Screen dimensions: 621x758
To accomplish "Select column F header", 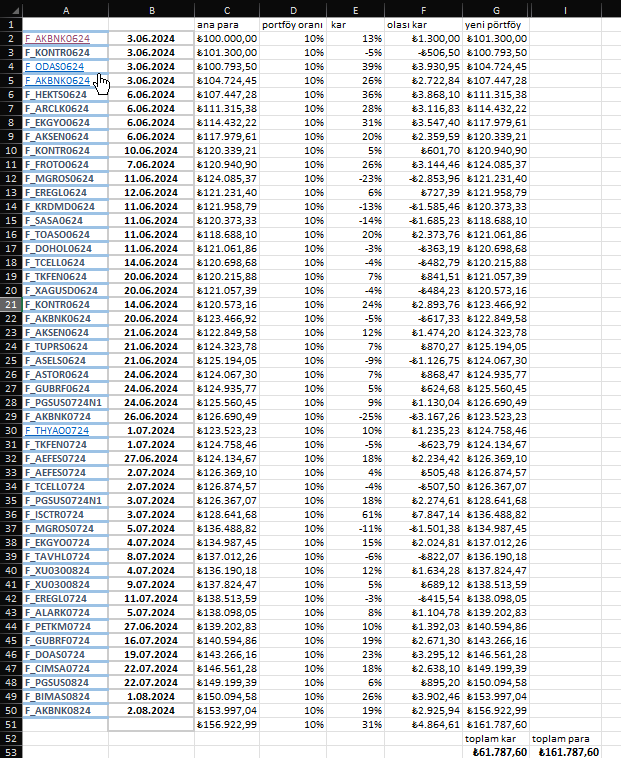I will tap(423, 11).
